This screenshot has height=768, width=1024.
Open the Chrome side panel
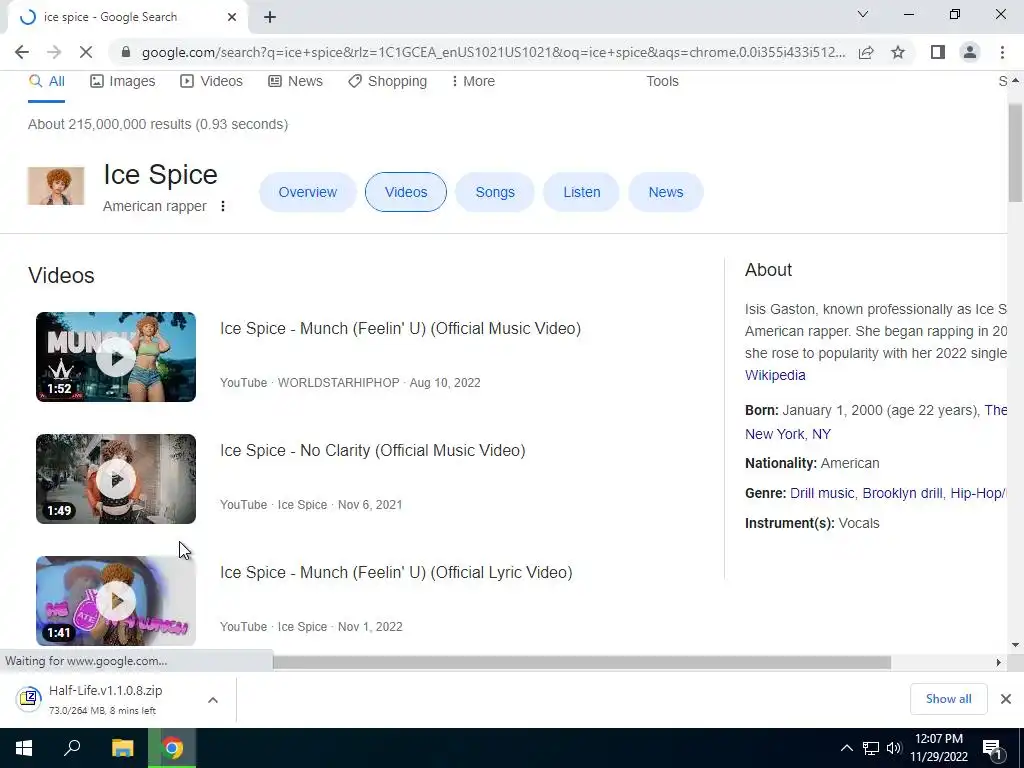tap(938, 52)
